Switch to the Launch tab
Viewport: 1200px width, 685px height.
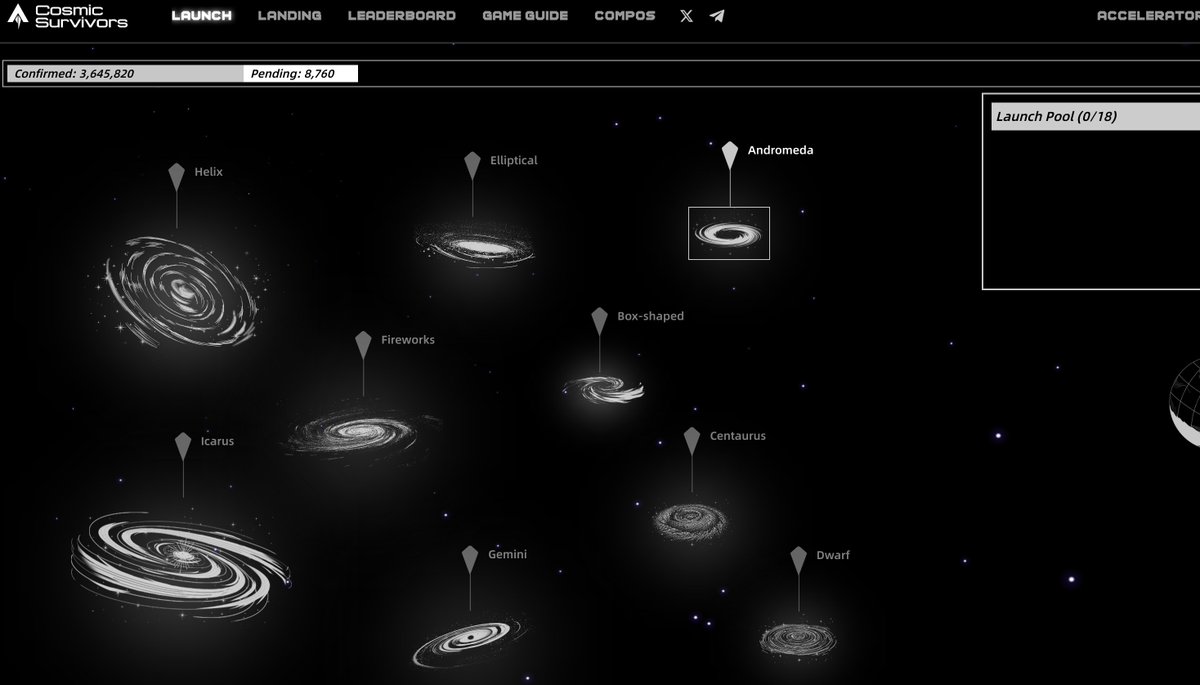coord(201,16)
